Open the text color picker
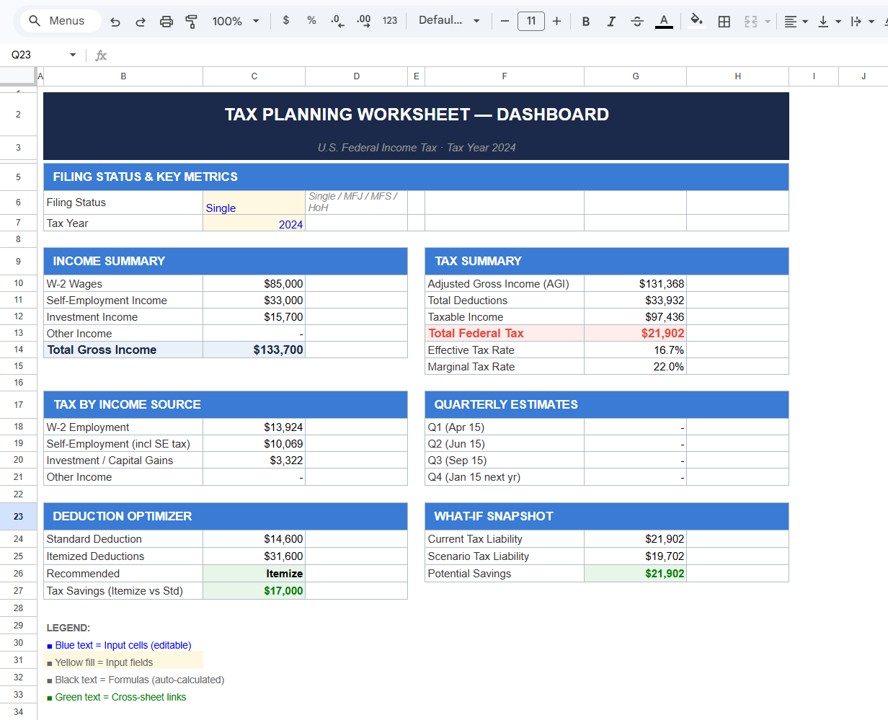Image resolution: width=888 pixels, height=720 pixels. [664, 22]
